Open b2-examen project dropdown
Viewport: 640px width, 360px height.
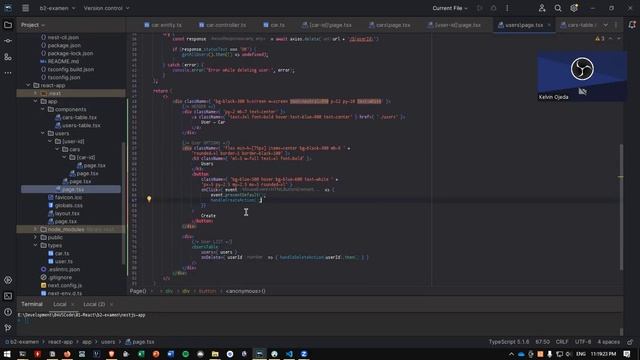tap(57, 8)
